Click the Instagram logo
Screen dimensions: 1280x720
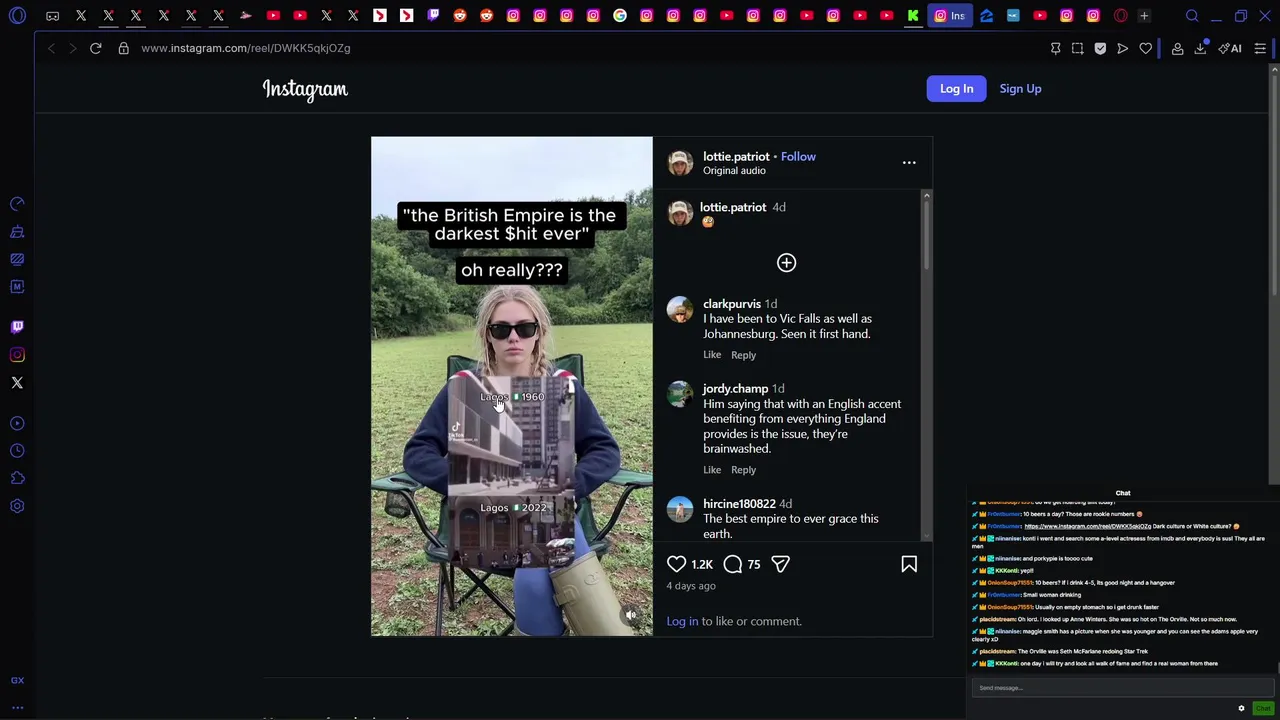click(305, 89)
